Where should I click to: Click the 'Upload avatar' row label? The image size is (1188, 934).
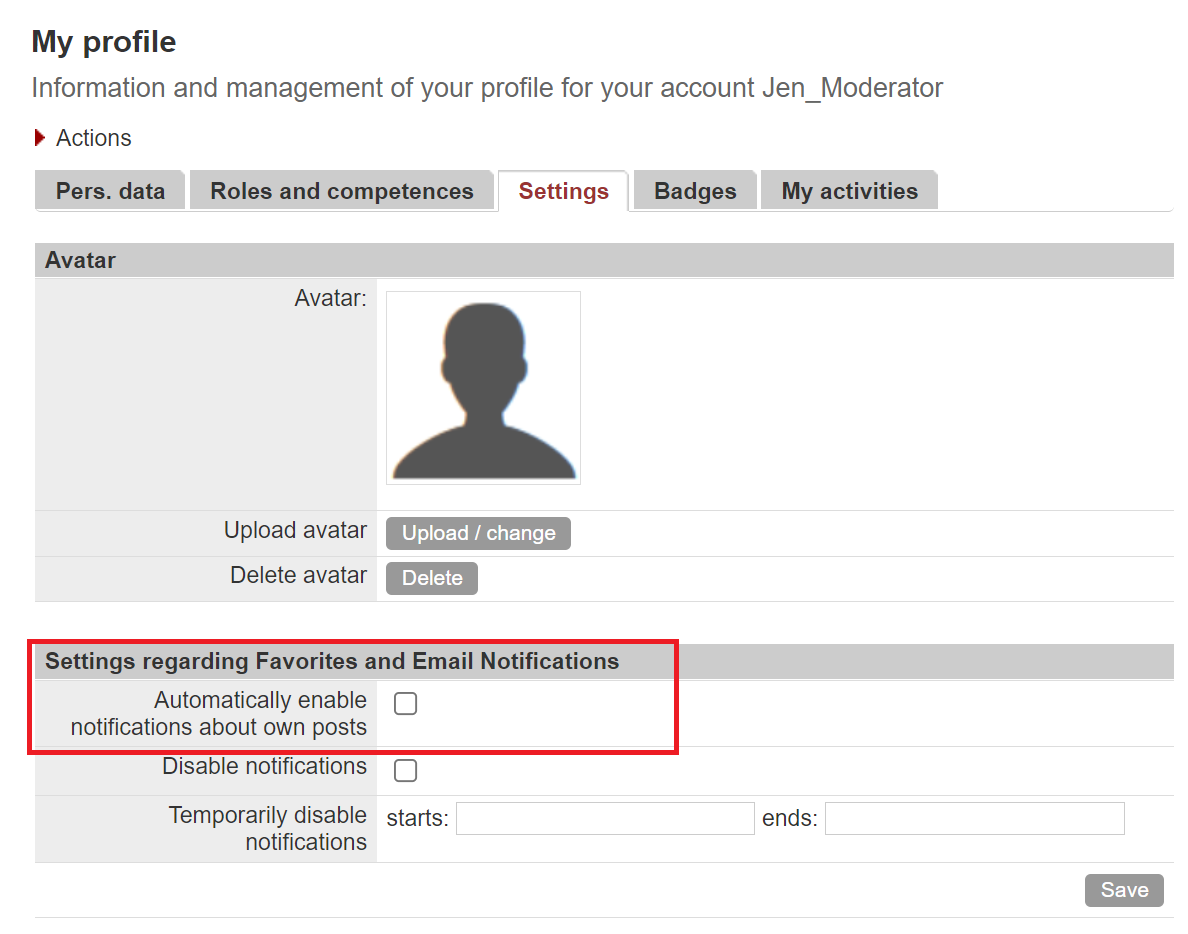click(295, 531)
